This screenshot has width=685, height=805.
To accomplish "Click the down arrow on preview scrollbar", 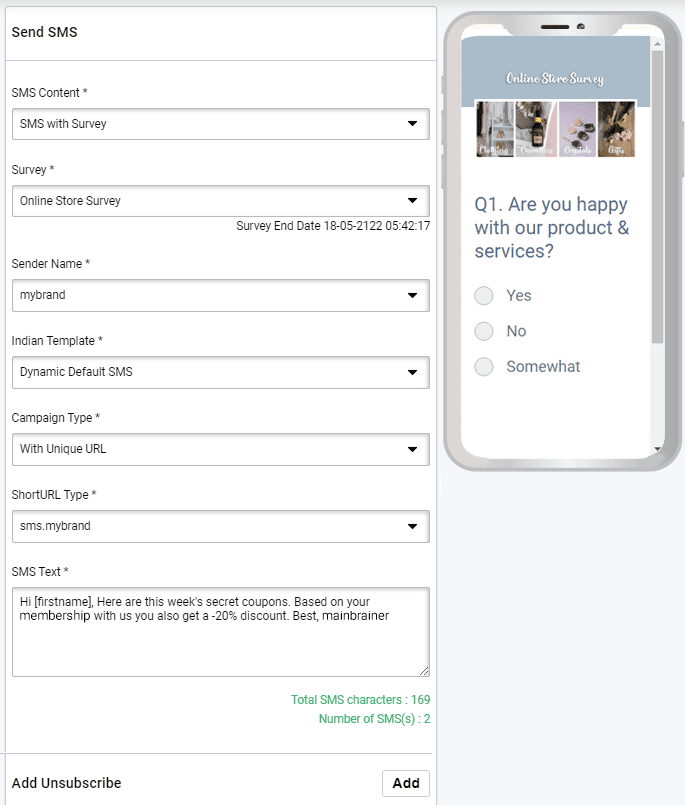I will pos(657,448).
